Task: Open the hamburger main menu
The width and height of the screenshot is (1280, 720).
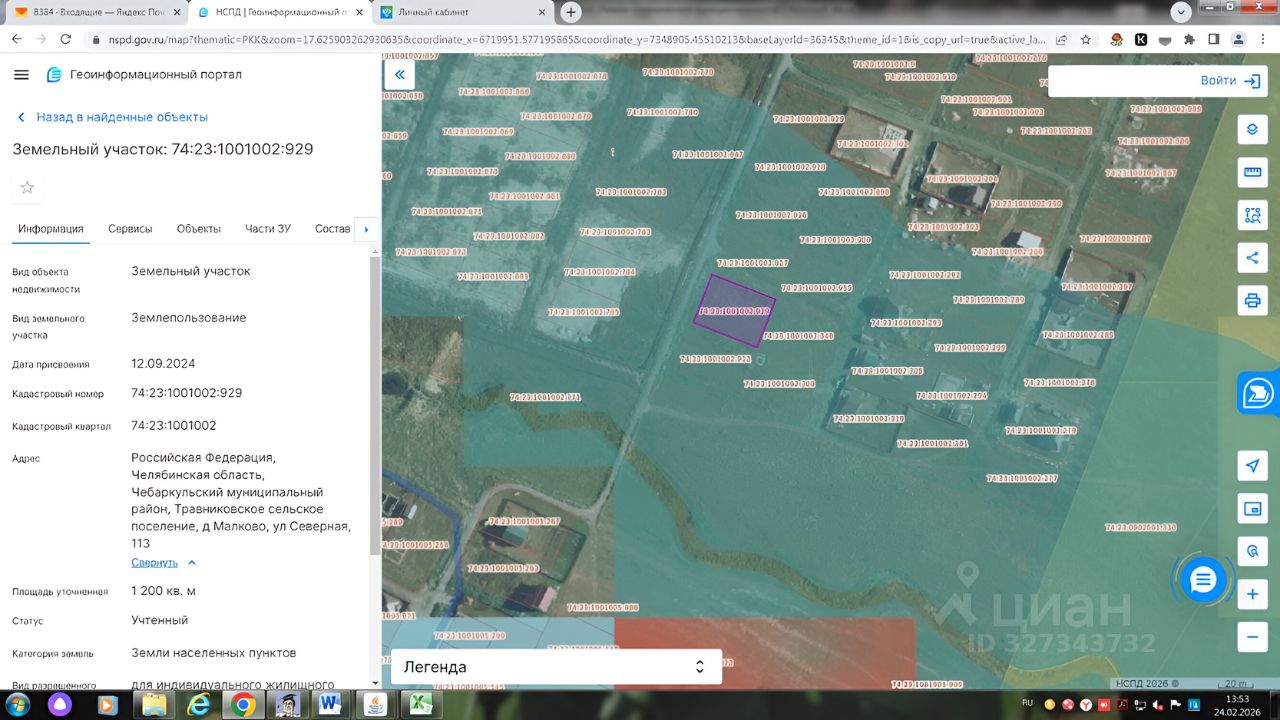Action: pos(21,75)
